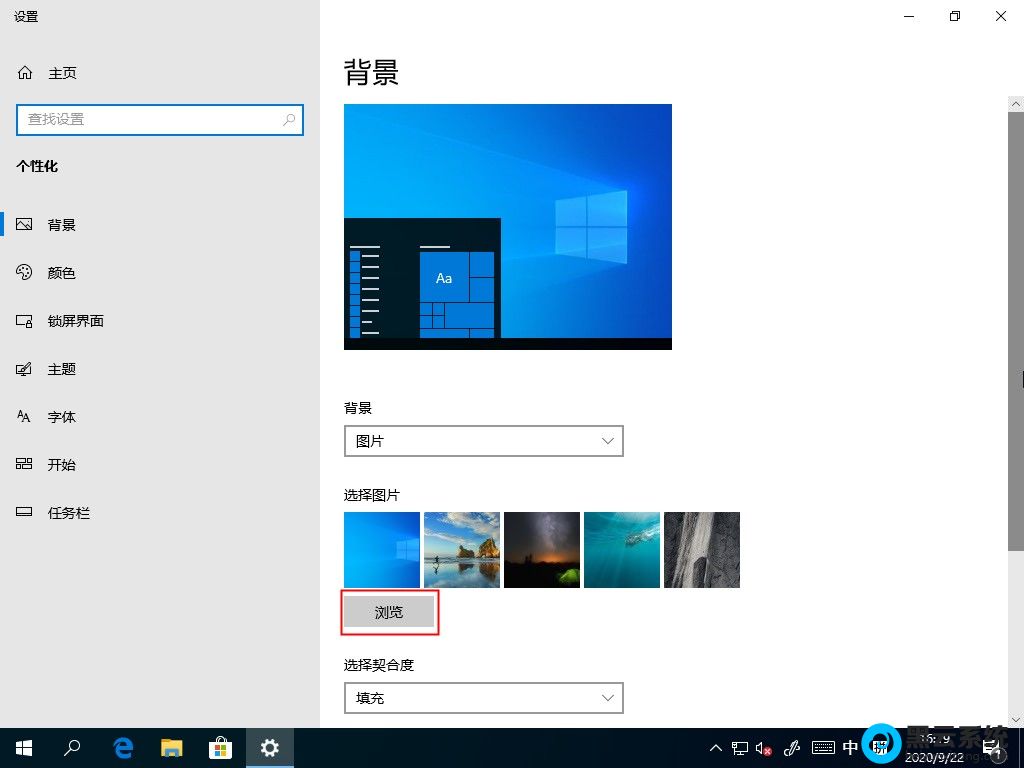Show hidden tray icons via chevron

coord(715,747)
